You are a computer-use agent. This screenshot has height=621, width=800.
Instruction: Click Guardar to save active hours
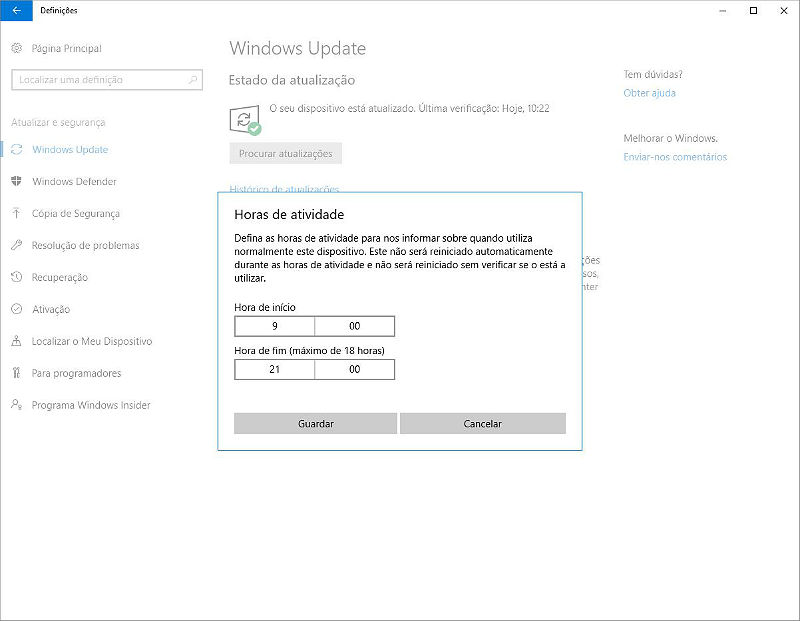coord(315,424)
